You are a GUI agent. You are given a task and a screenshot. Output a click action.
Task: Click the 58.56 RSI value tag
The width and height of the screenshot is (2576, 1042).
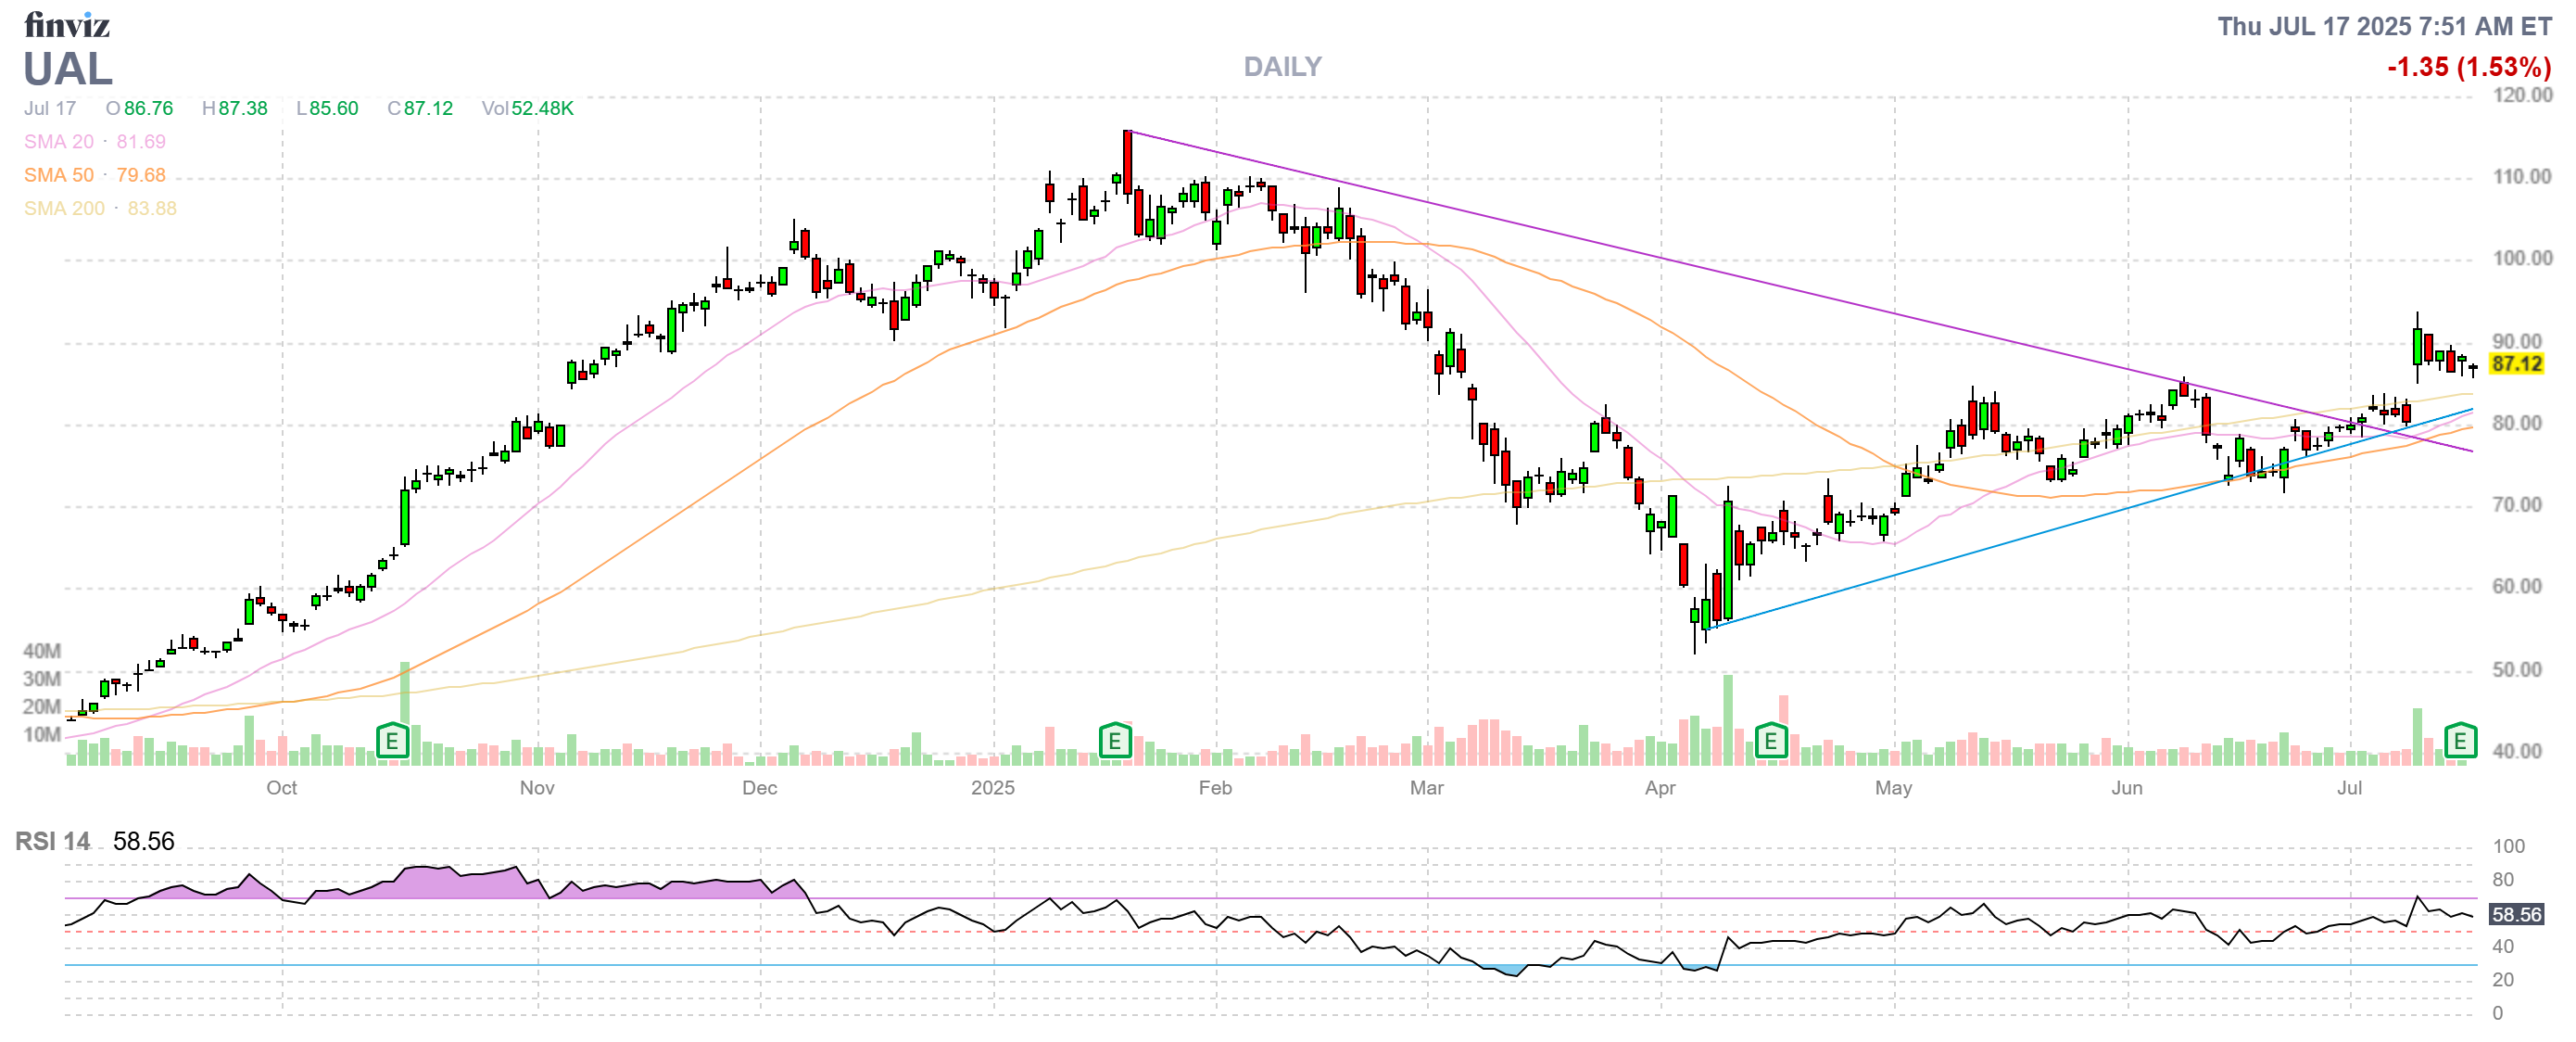coord(2516,914)
